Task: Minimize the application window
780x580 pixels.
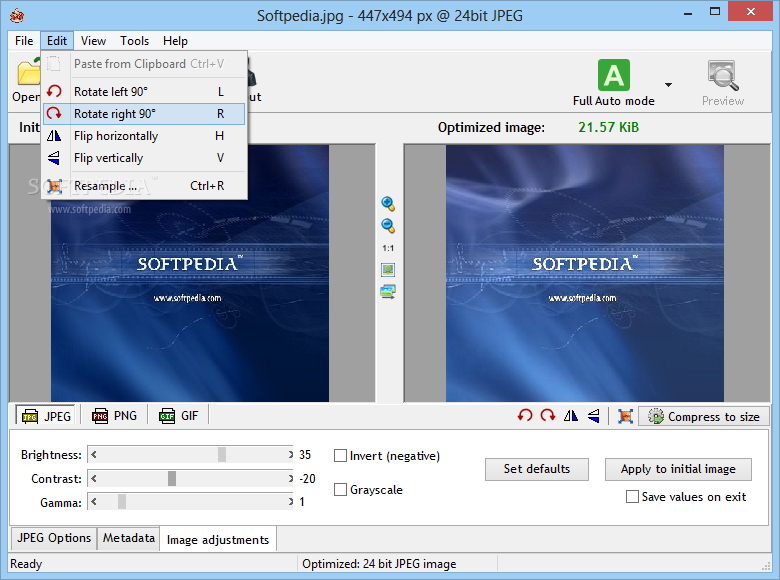Action: click(x=688, y=13)
